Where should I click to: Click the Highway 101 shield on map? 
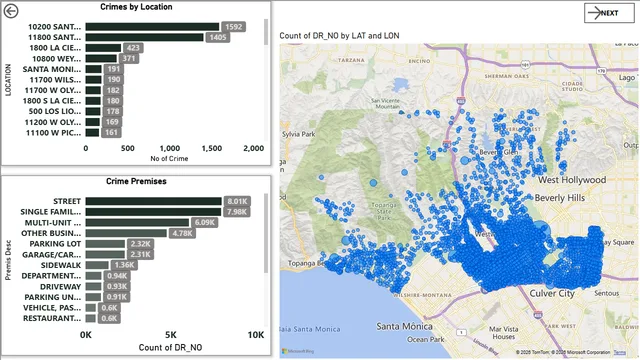[x=526, y=65]
